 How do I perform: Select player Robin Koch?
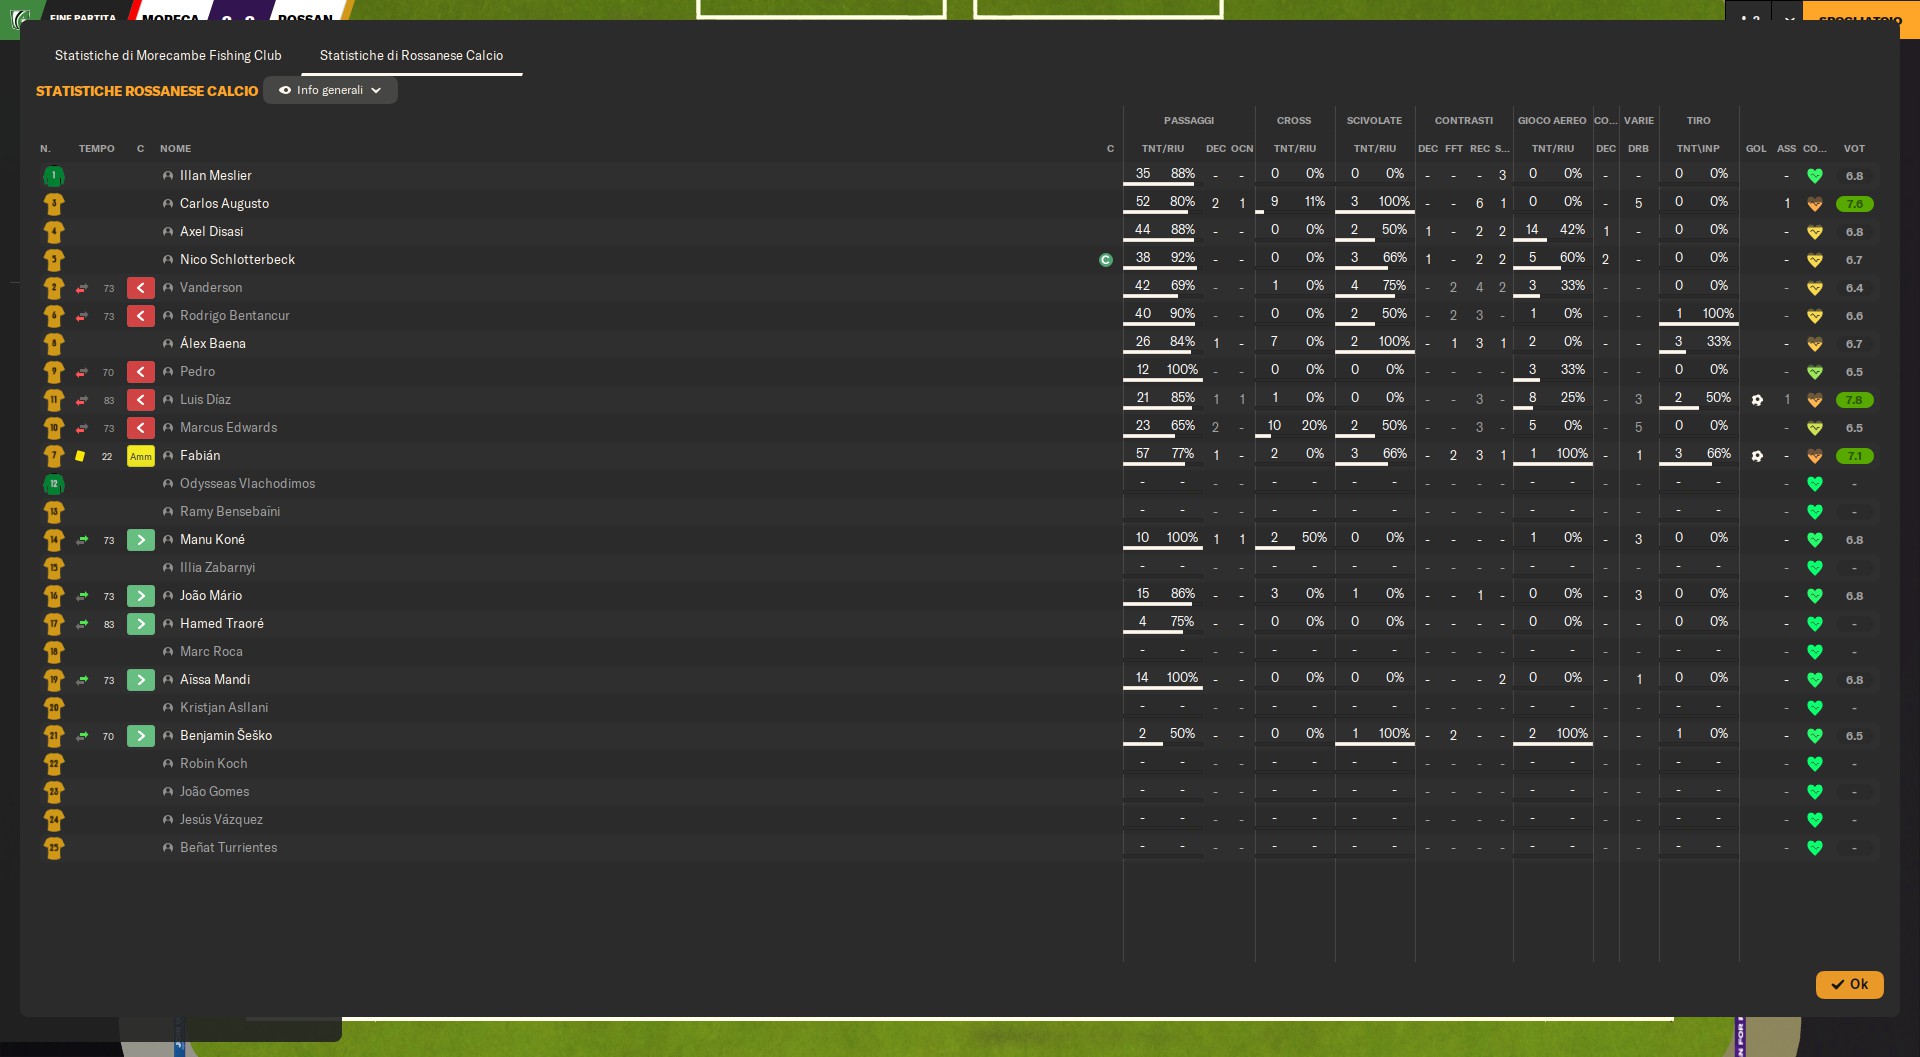(214, 764)
